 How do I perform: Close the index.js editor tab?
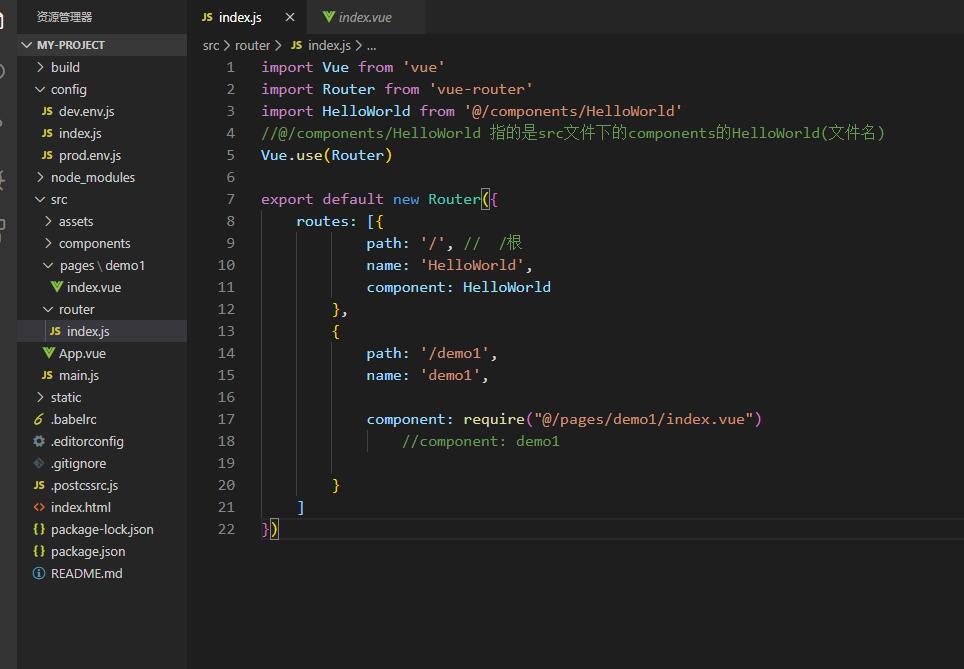290,17
